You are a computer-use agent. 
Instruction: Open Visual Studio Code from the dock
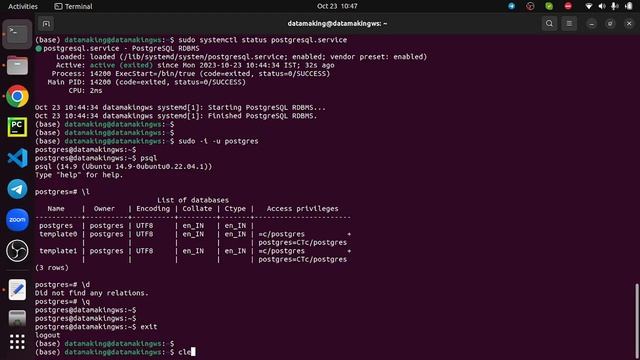point(17,158)
